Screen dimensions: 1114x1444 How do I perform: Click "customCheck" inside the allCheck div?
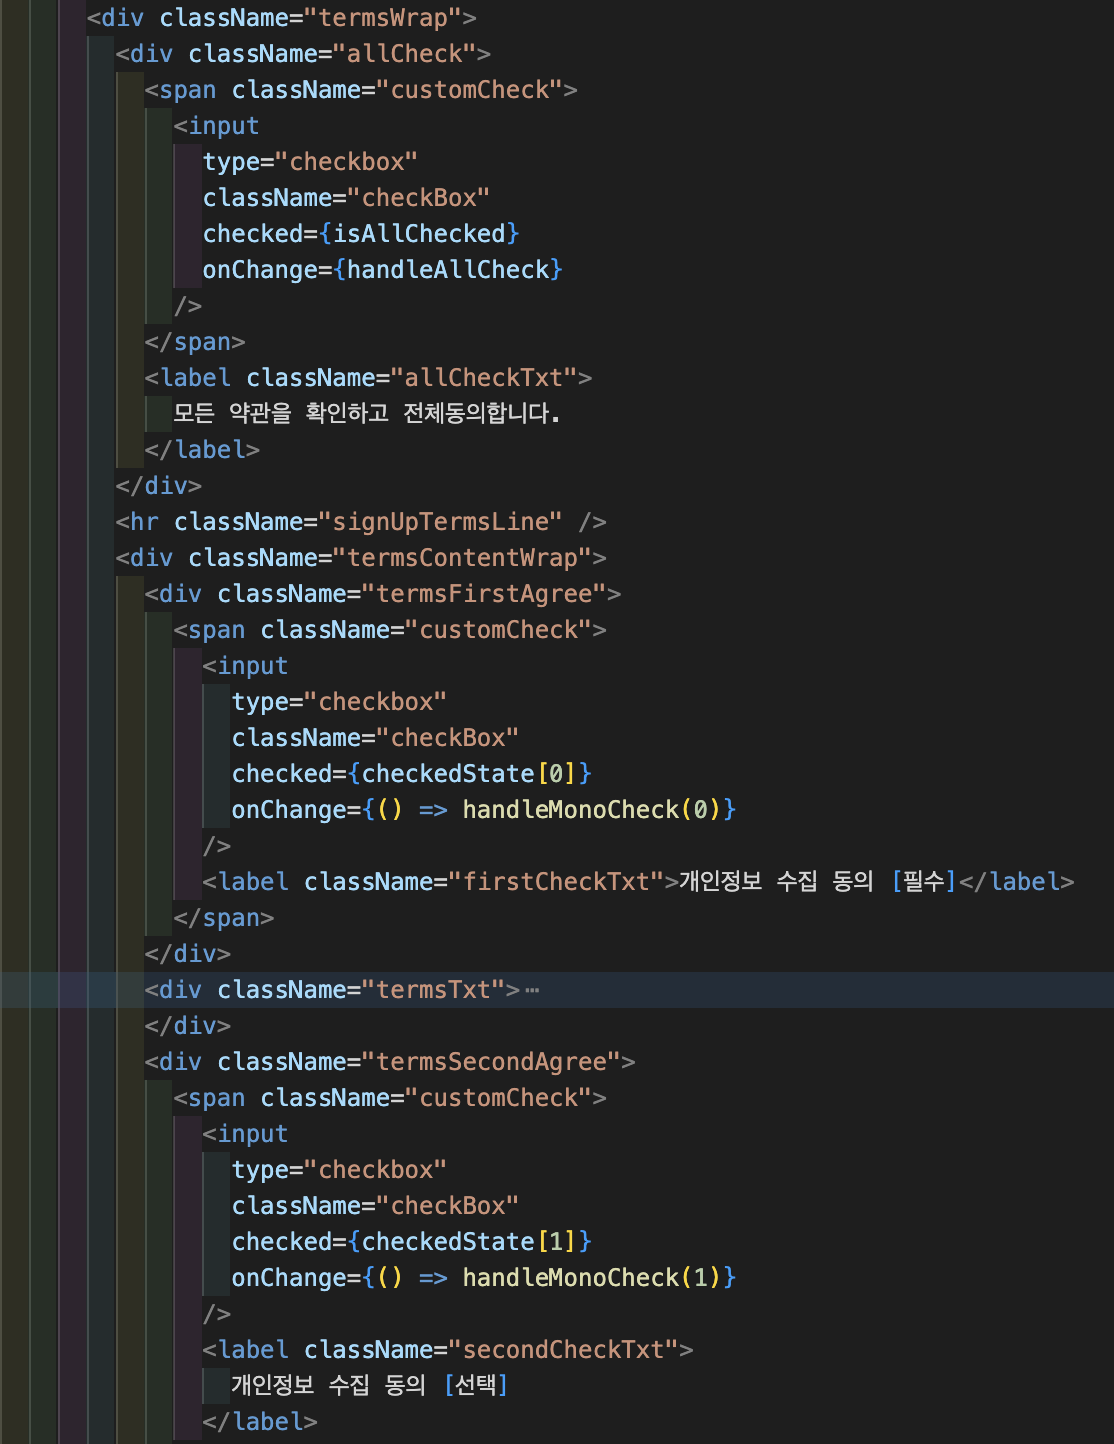[x=469, y=90]
